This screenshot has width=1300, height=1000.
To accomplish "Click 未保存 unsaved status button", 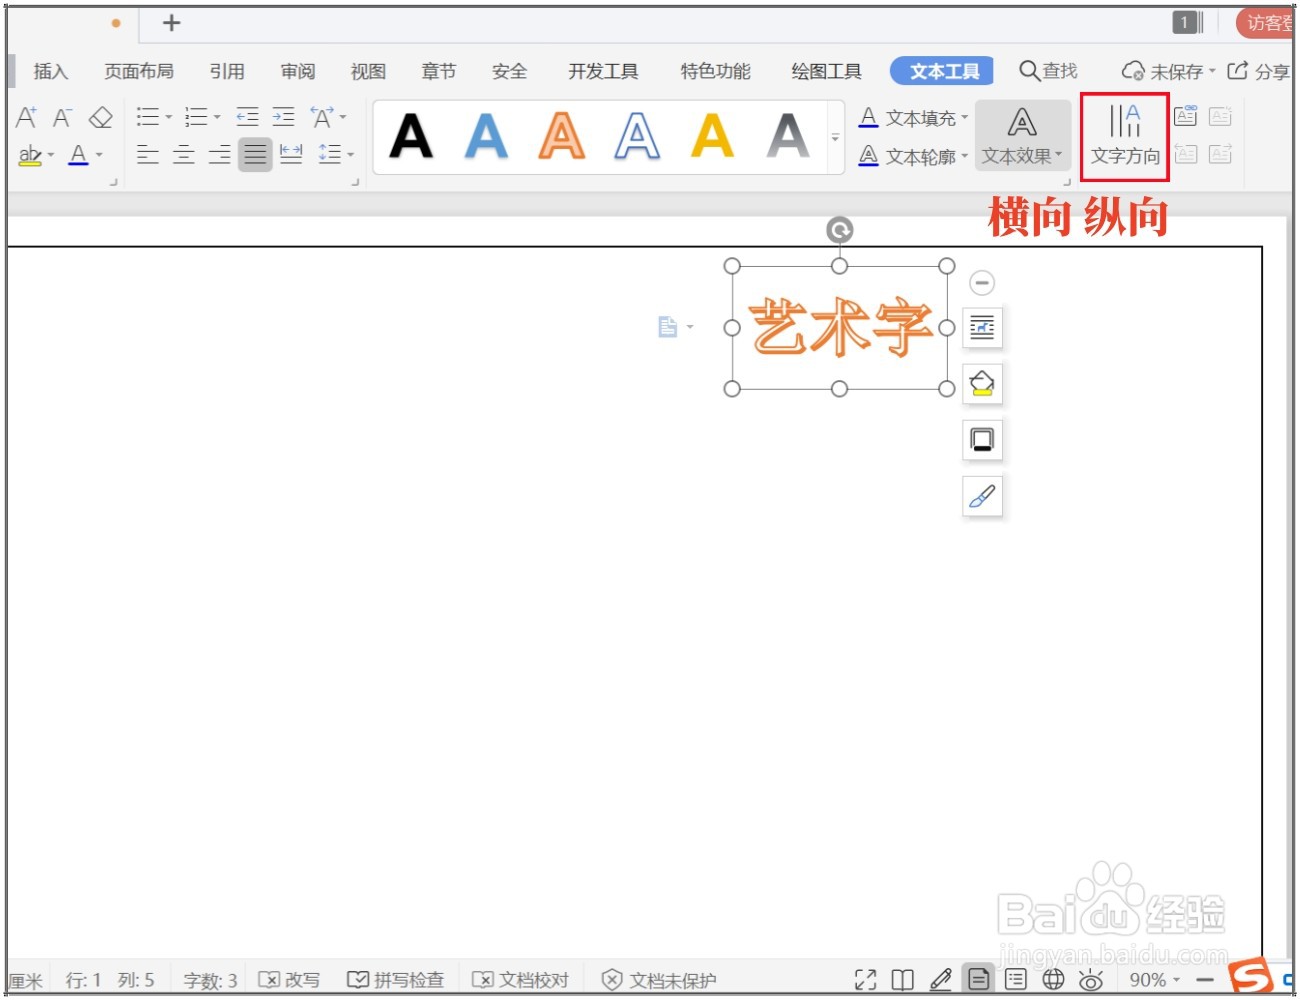I will [x=1168, y=71].
